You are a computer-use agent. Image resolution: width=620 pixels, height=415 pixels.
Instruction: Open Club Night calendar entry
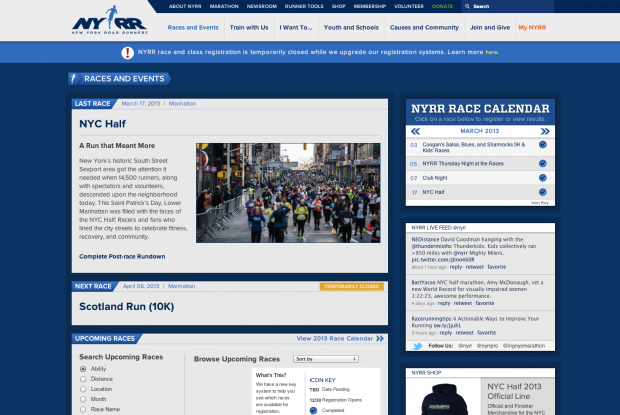[x=435, y=178]
